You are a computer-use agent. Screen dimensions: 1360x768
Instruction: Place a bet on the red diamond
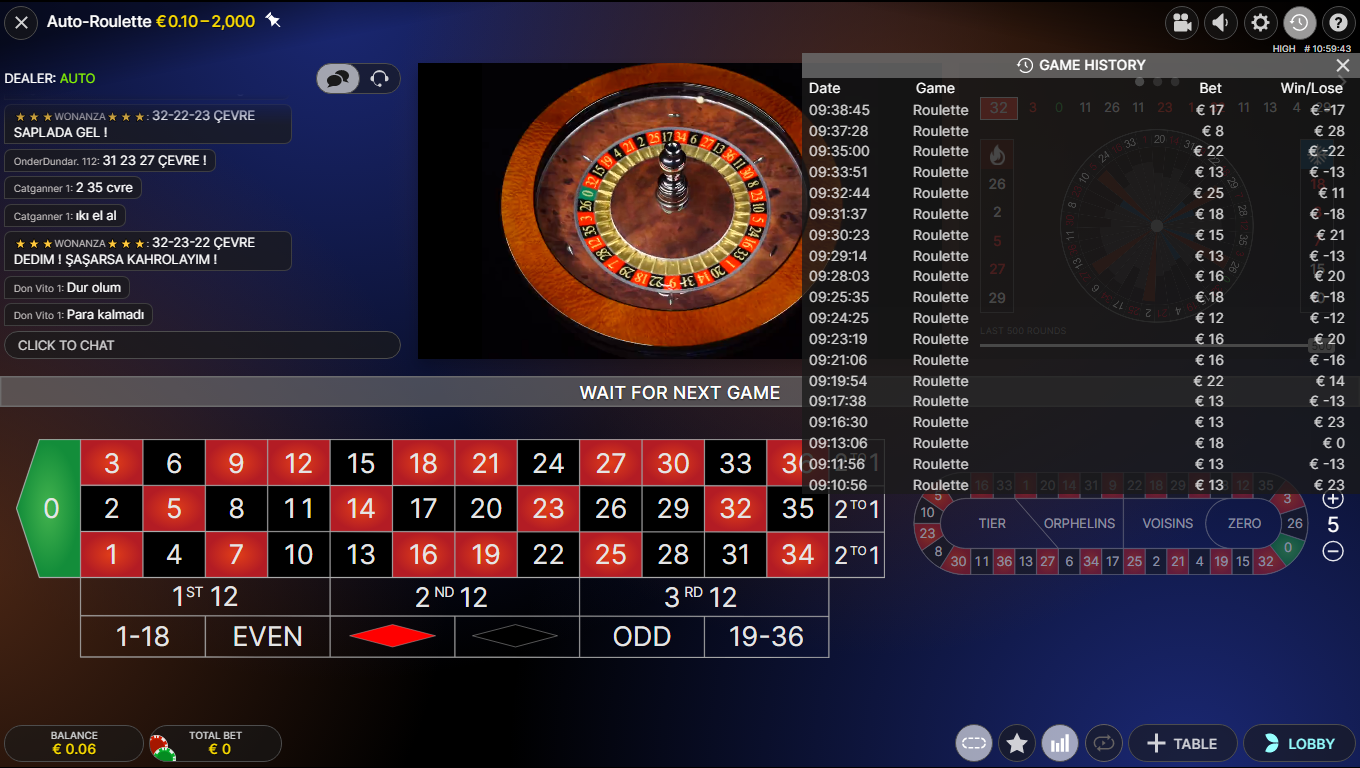point(392,636)
